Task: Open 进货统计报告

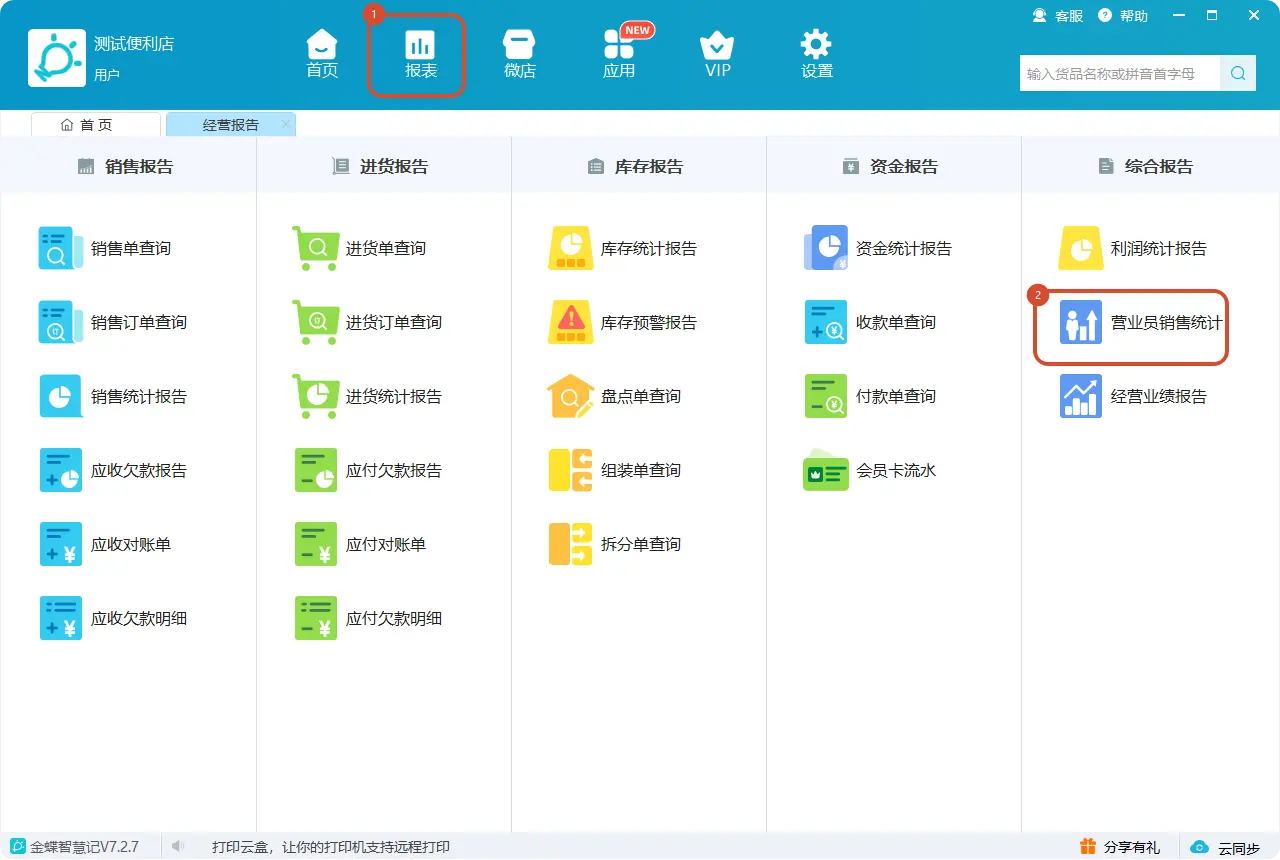Action: (367, 396)
